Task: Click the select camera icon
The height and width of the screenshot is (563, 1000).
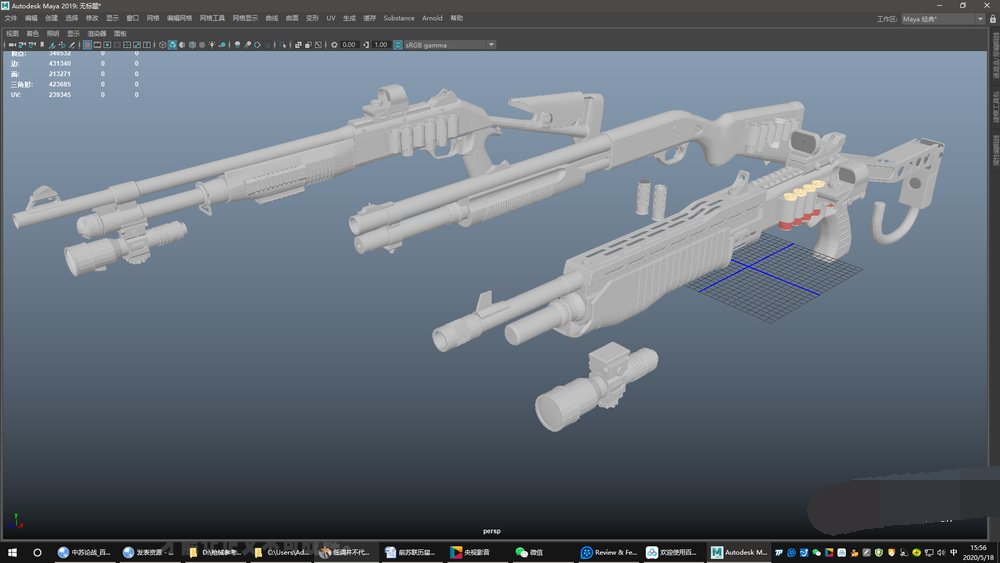Action: pos(12,45)
